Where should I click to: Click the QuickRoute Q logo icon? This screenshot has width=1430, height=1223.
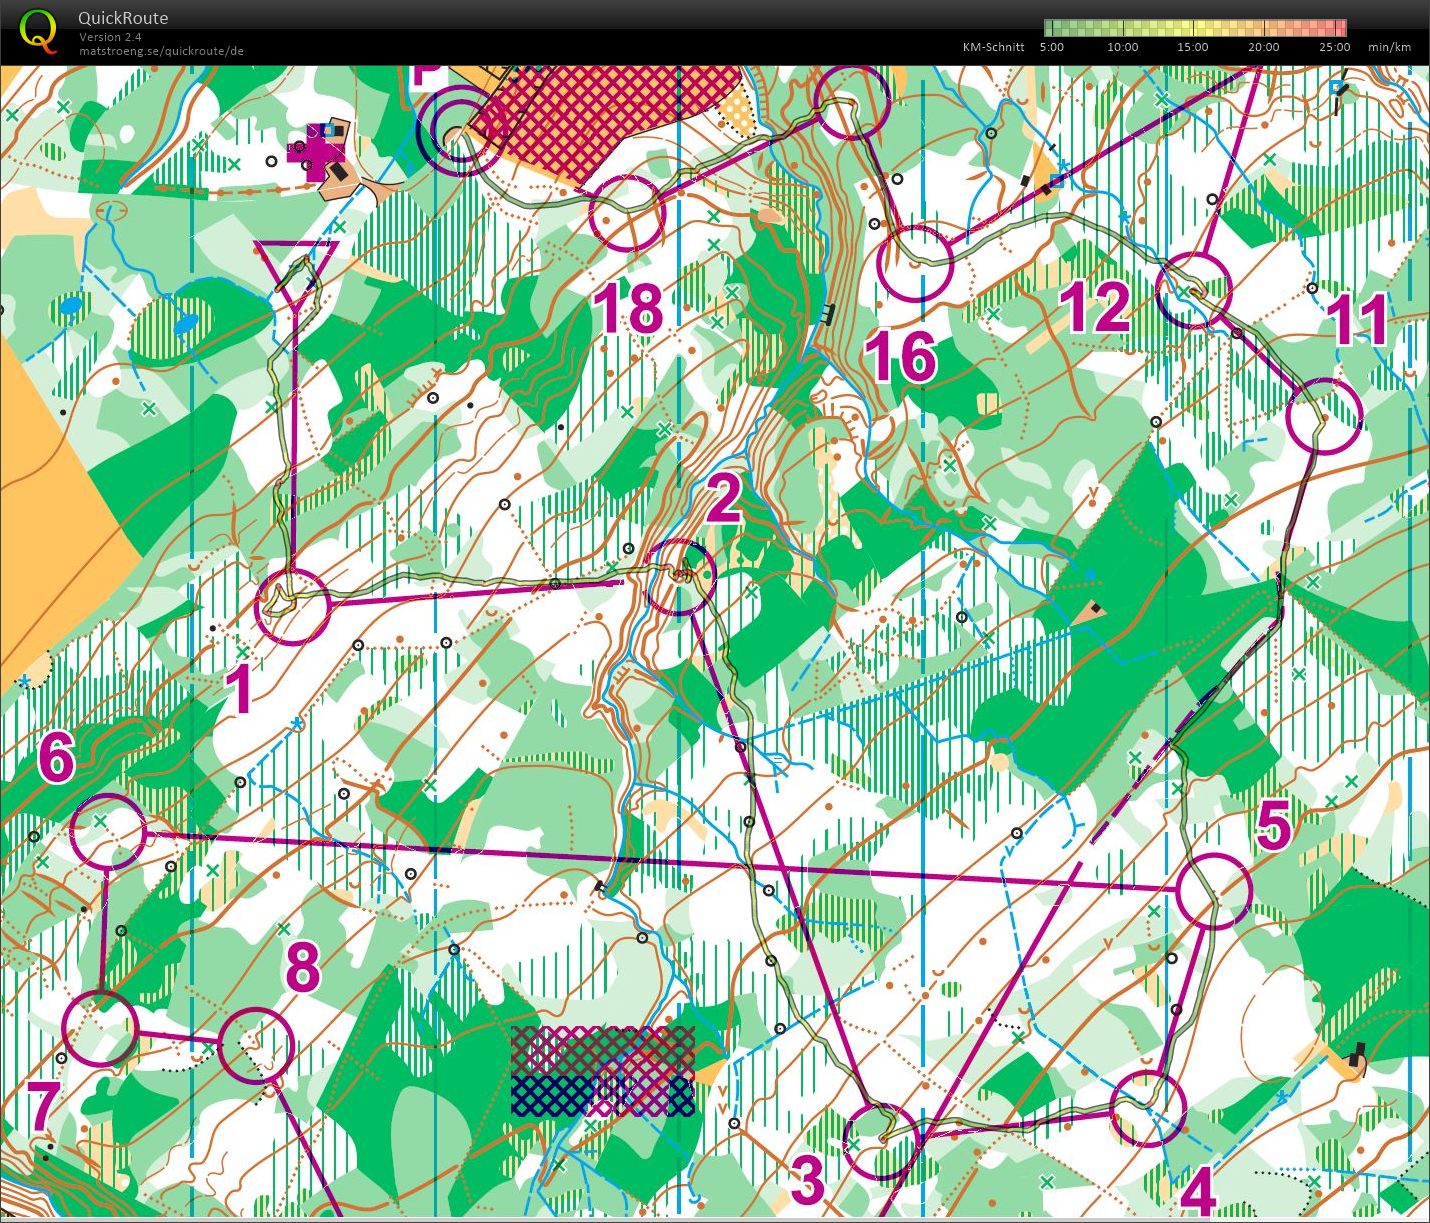(38, 30)
